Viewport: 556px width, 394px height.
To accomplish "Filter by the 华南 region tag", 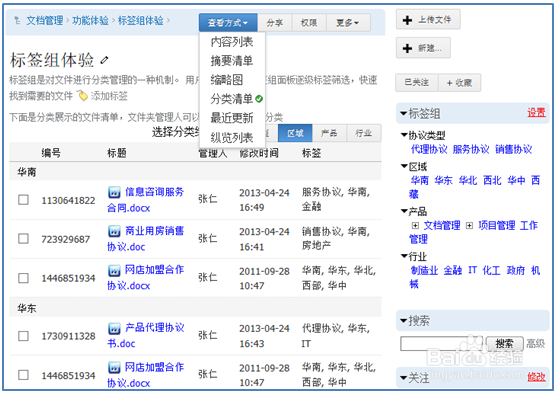I will click(x=420, y=181).
